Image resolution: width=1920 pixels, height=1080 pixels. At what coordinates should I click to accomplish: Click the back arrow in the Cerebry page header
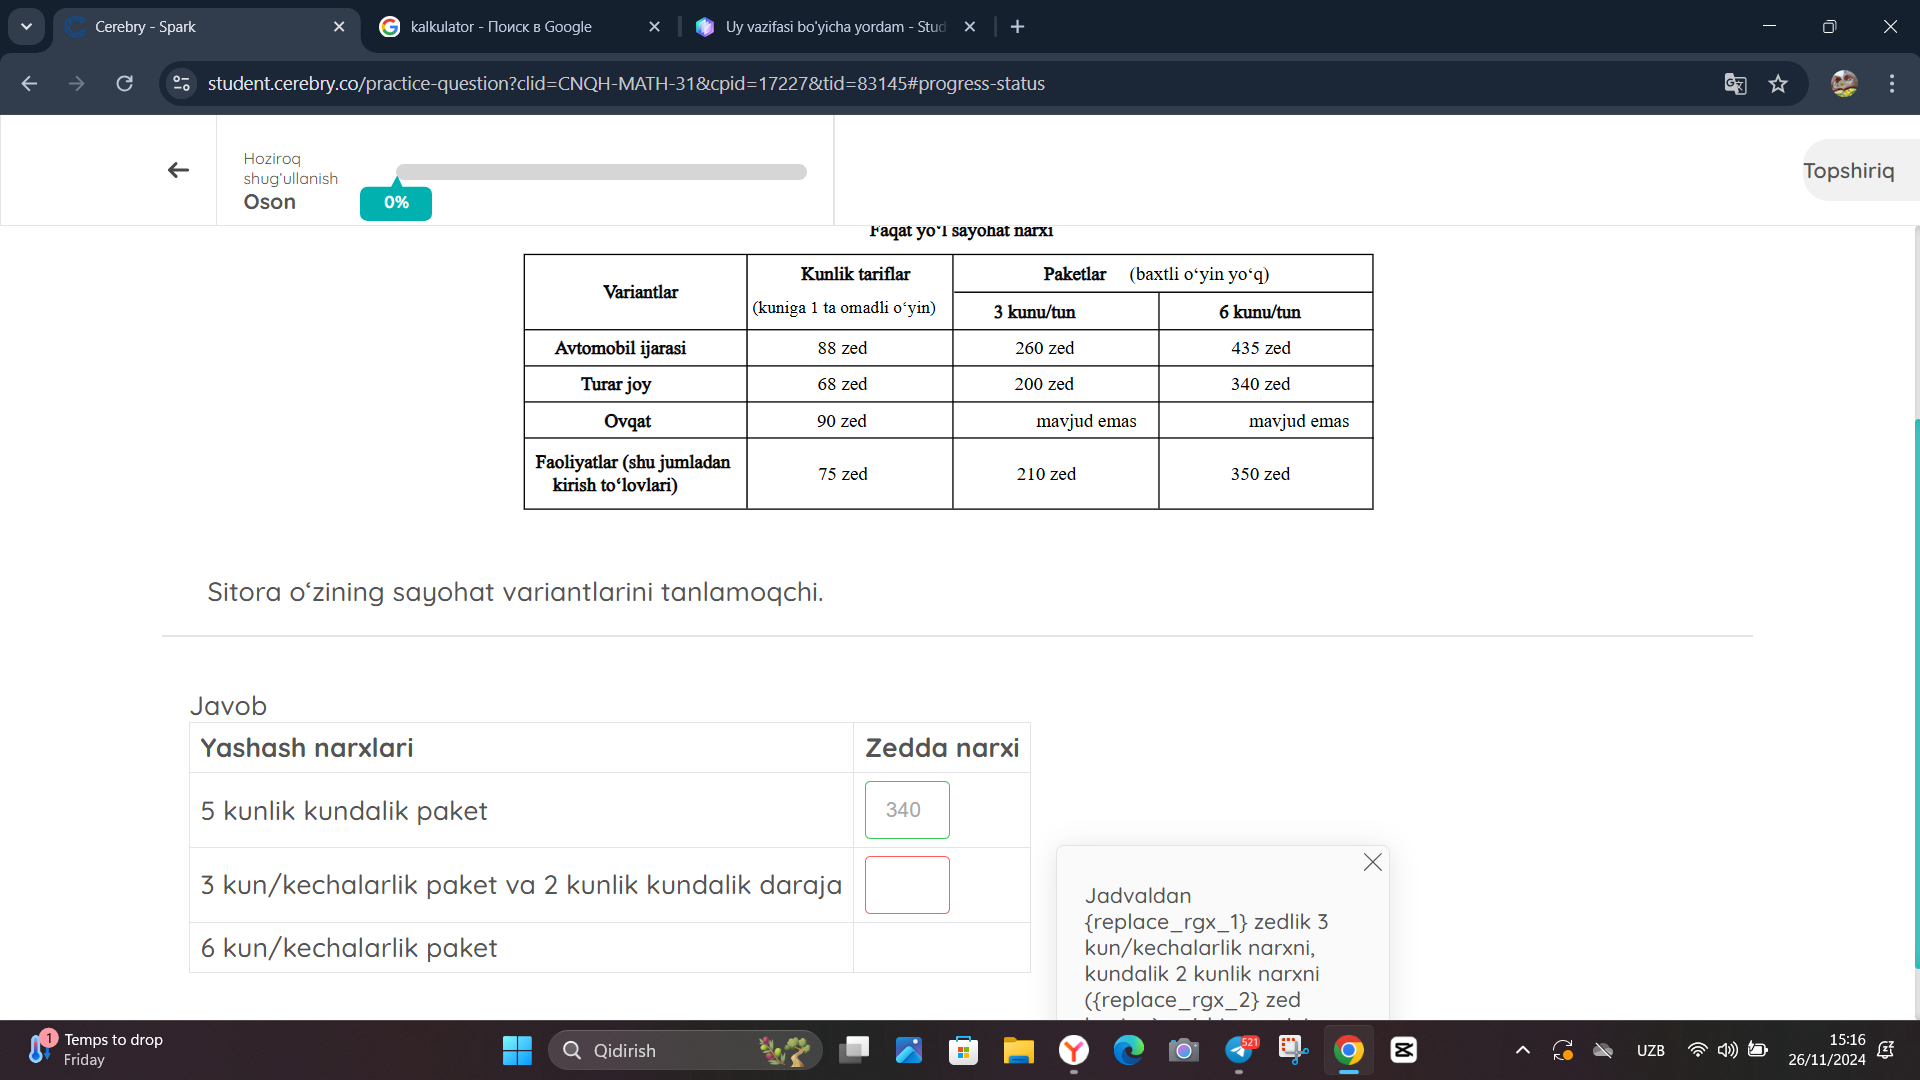point(178,170)
